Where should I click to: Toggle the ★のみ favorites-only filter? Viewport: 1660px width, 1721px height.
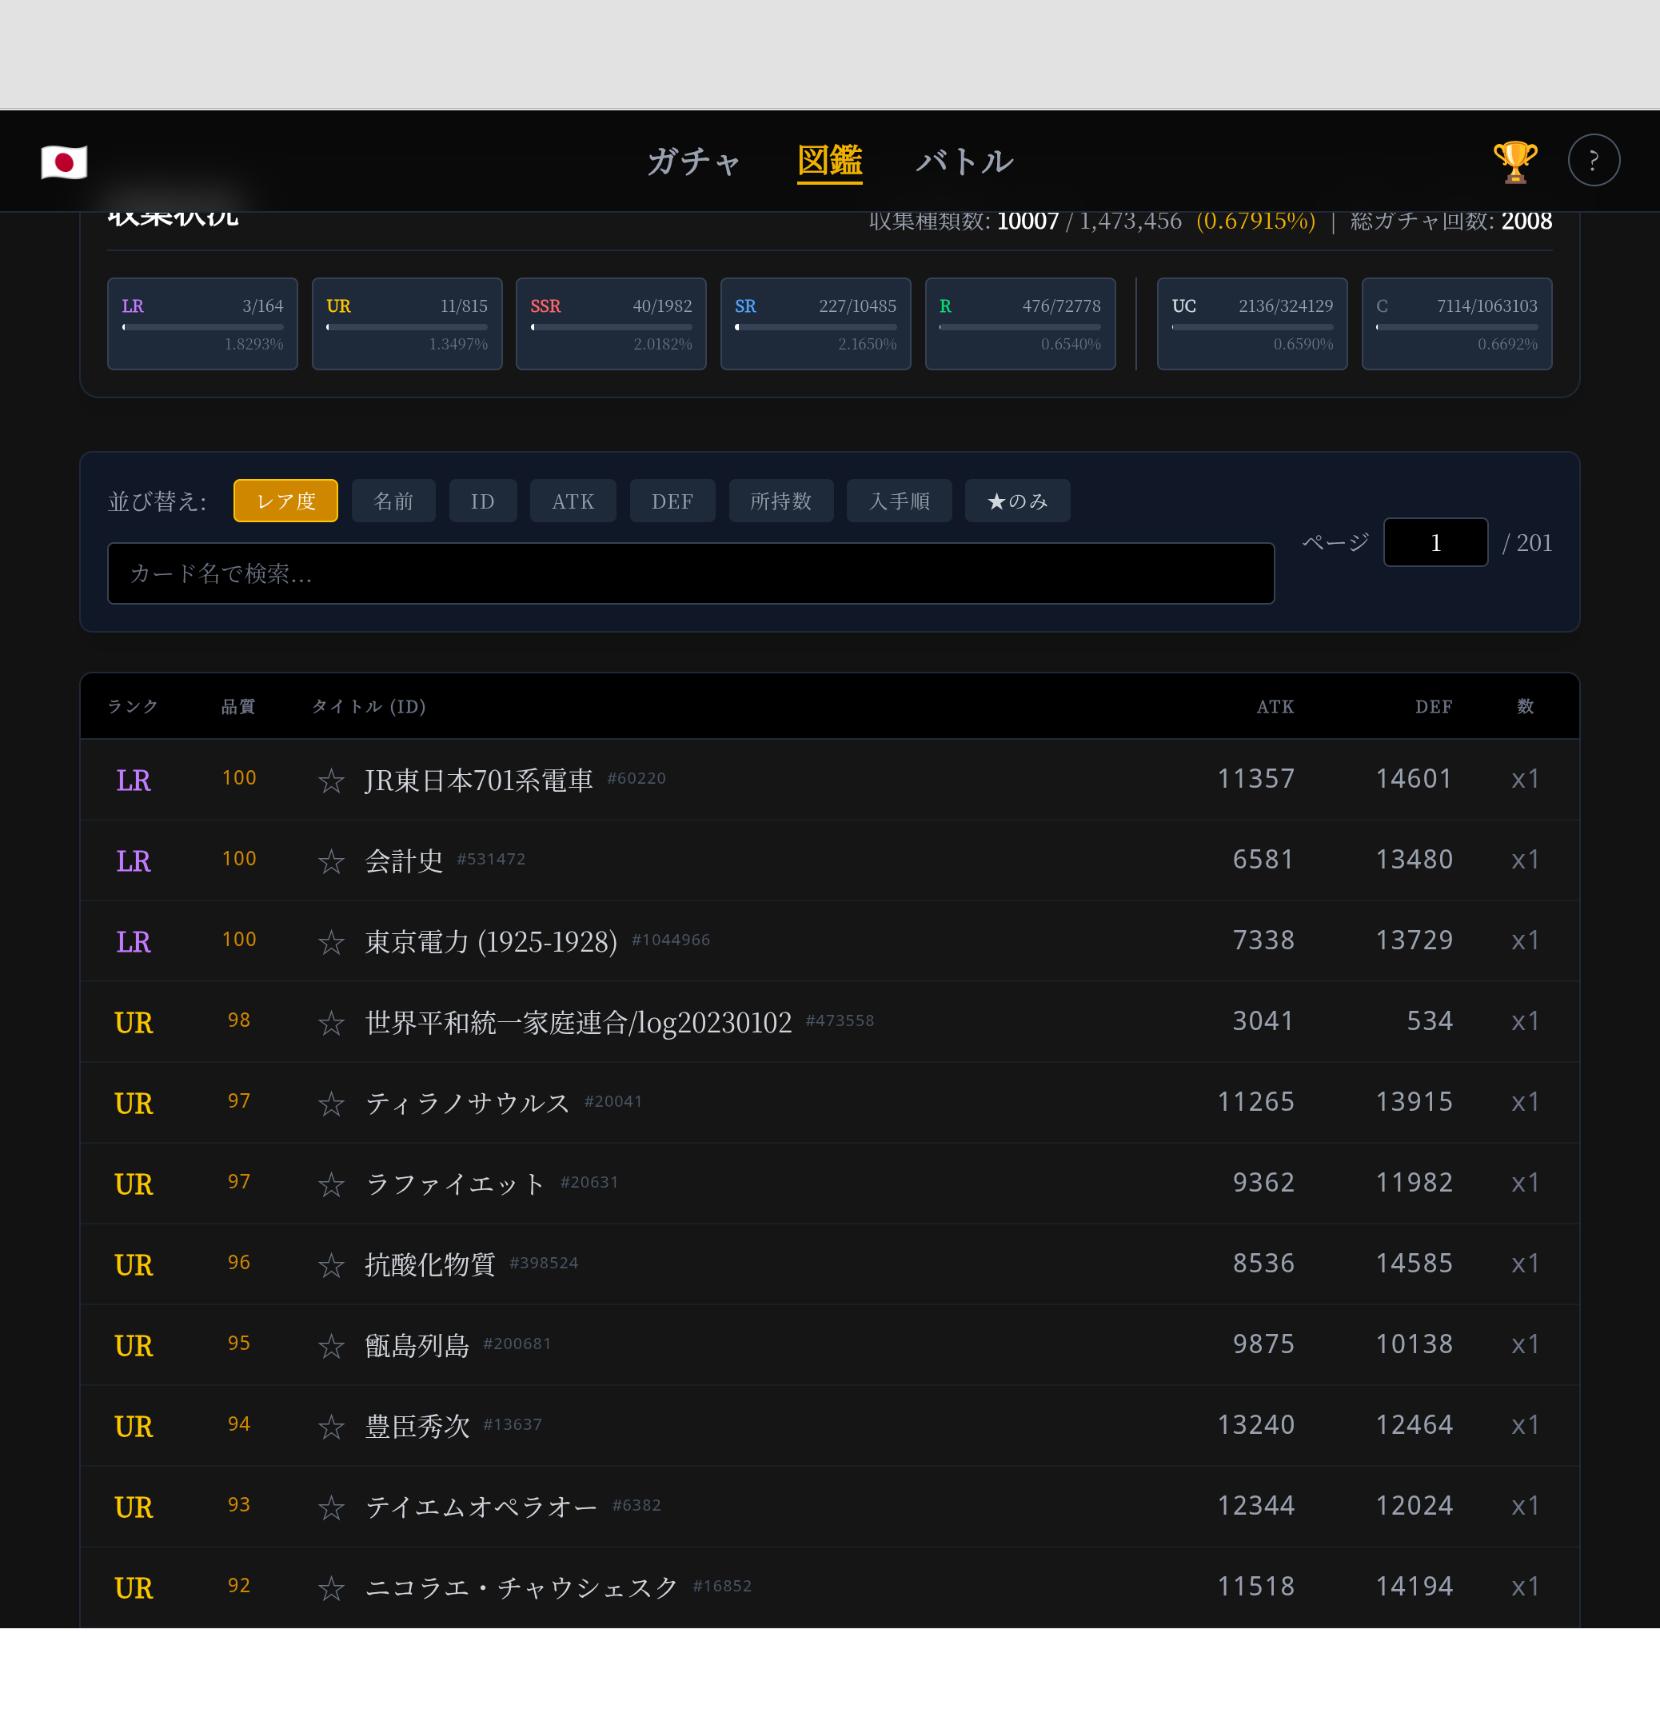pyautogui.click(x=1017, y=501)
